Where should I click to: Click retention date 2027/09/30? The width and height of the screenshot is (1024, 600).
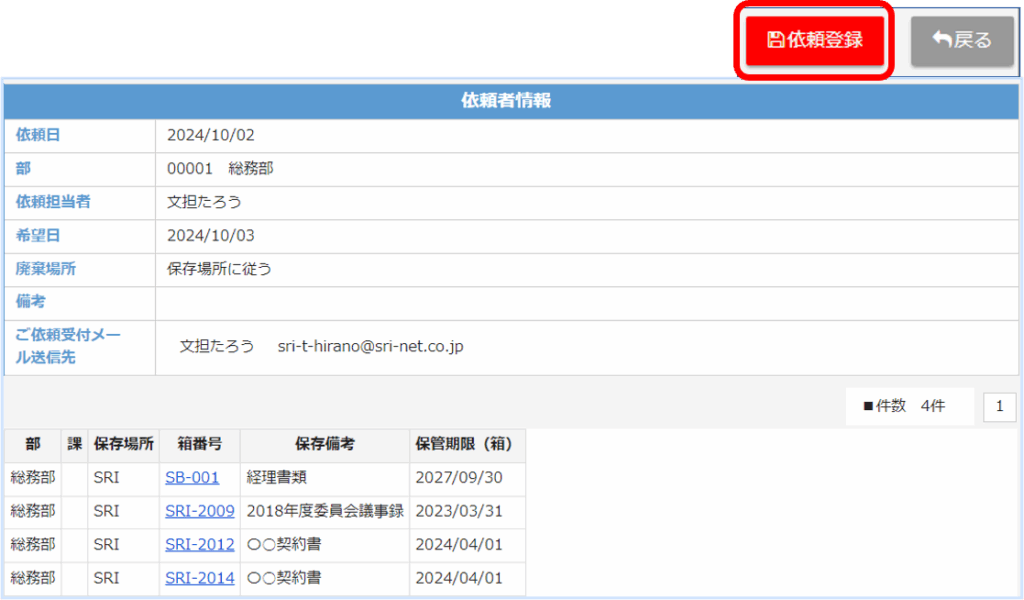pyautogui.click(x=459, y=477)
